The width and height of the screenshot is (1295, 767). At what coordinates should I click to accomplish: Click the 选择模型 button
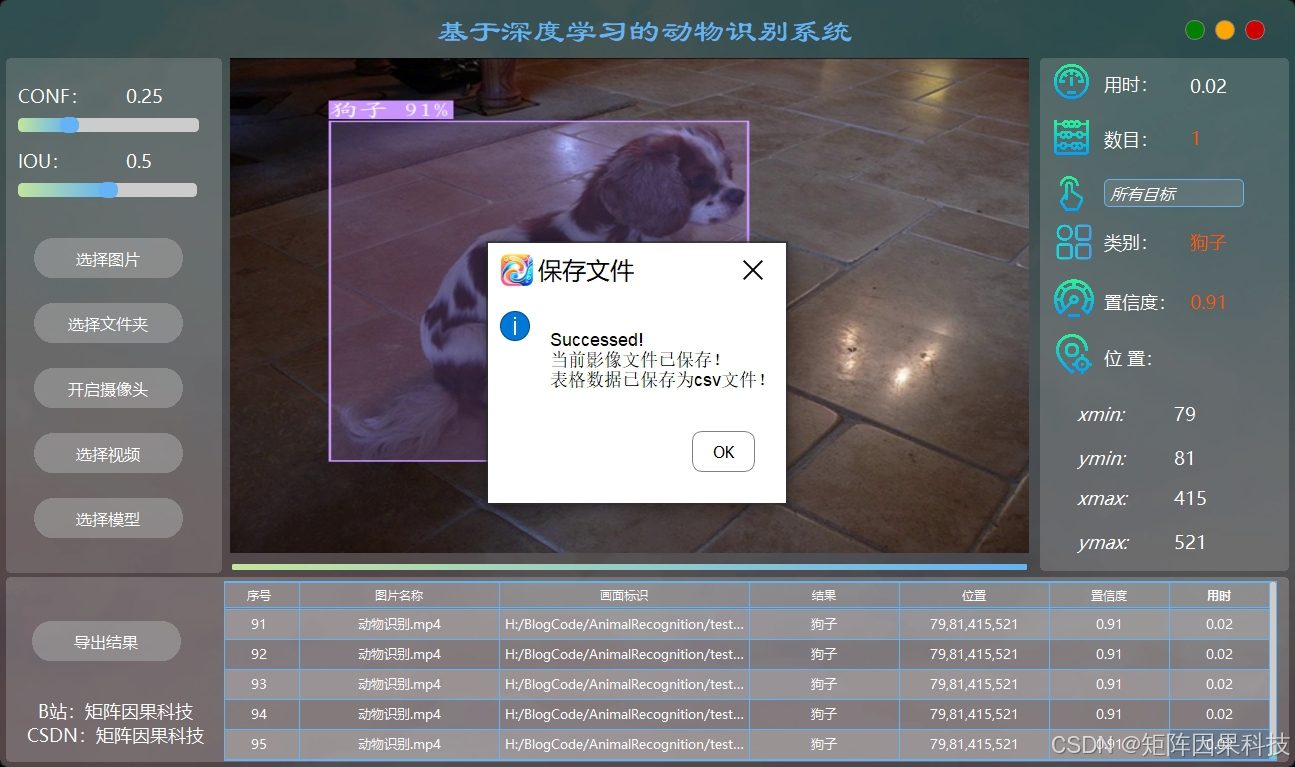108,519
